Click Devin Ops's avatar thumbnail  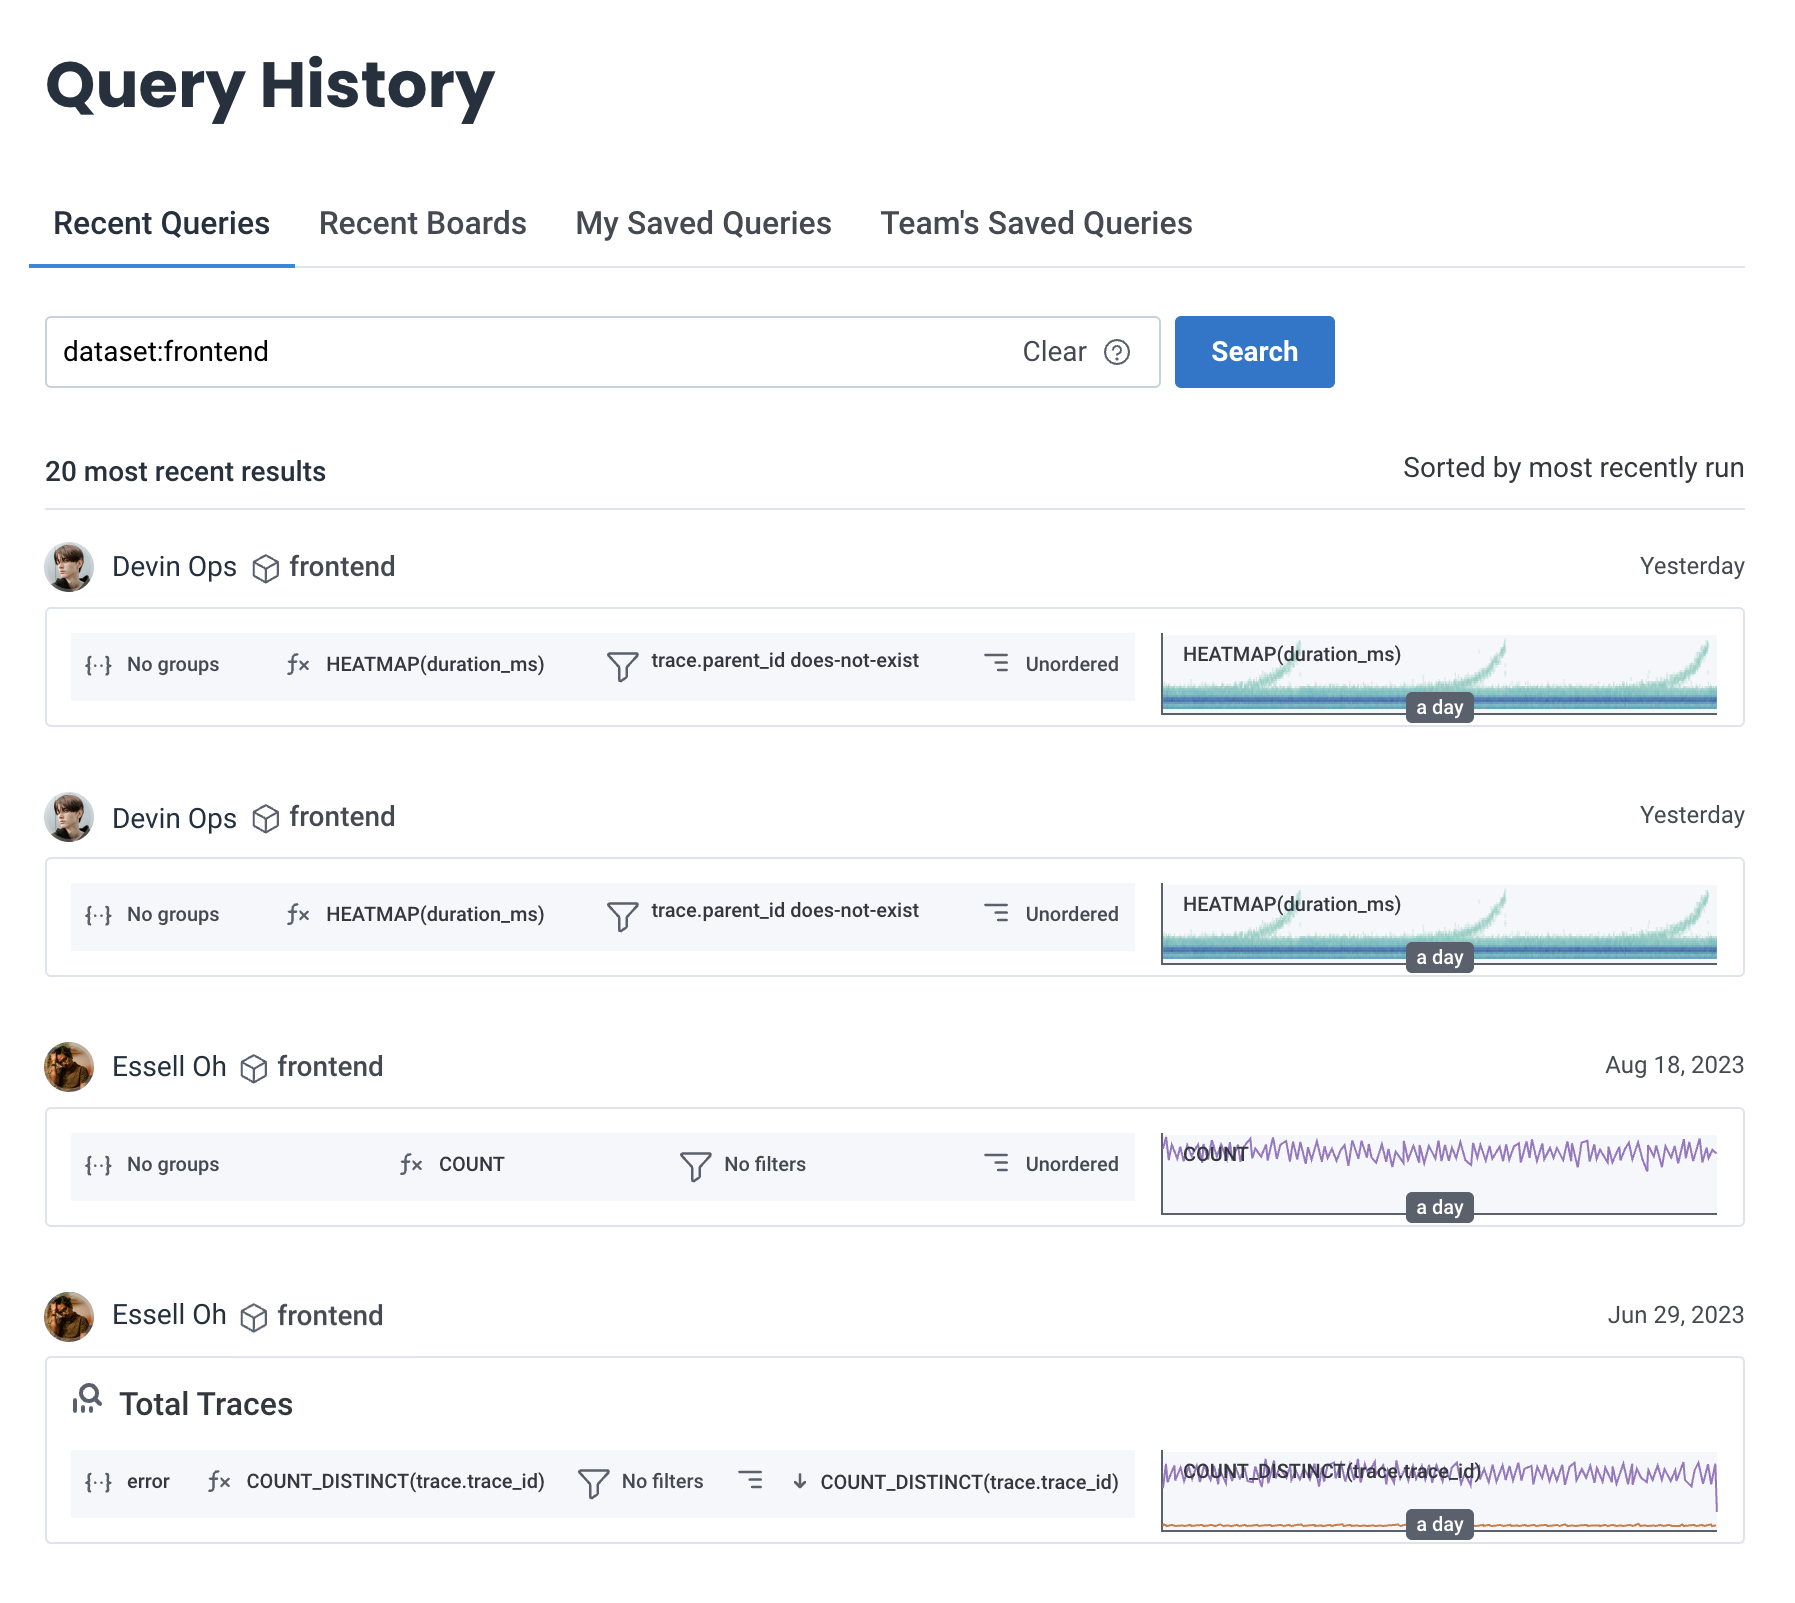[x=68, y=567]
